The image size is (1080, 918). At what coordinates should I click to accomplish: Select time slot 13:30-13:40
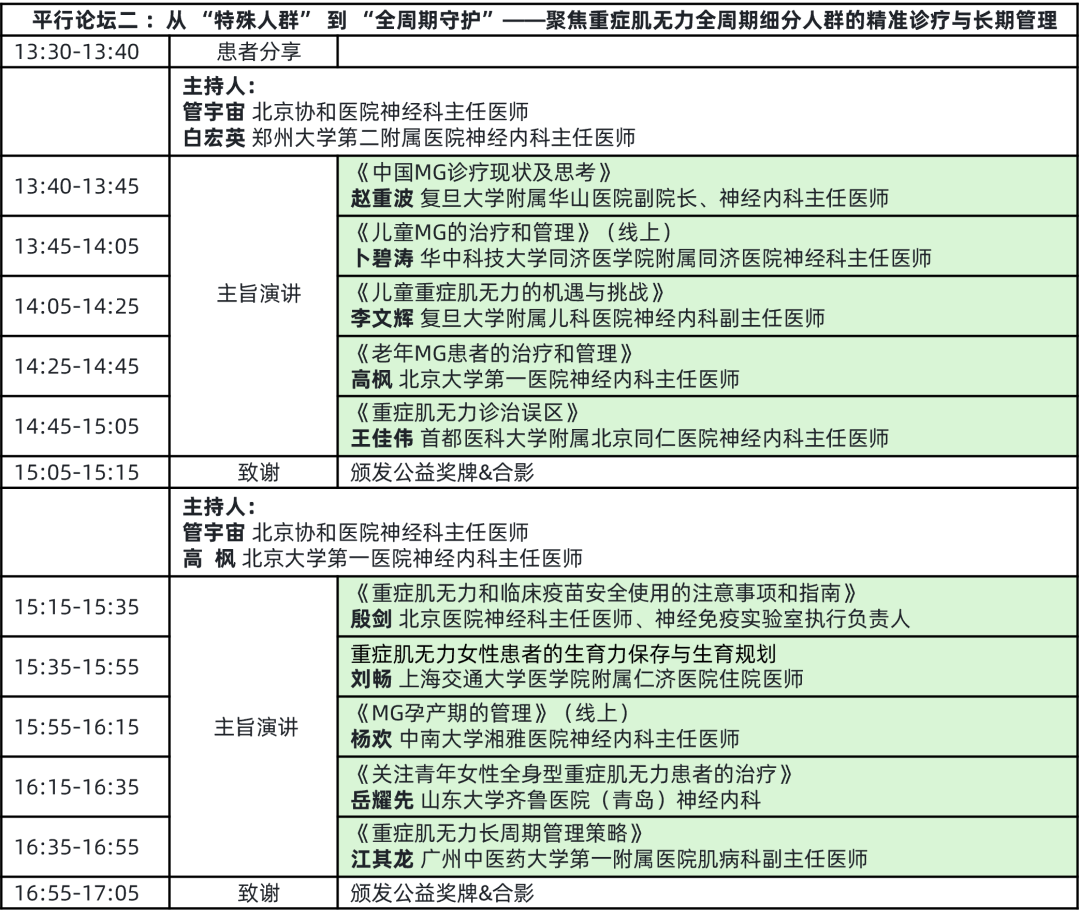coord(76,52)
